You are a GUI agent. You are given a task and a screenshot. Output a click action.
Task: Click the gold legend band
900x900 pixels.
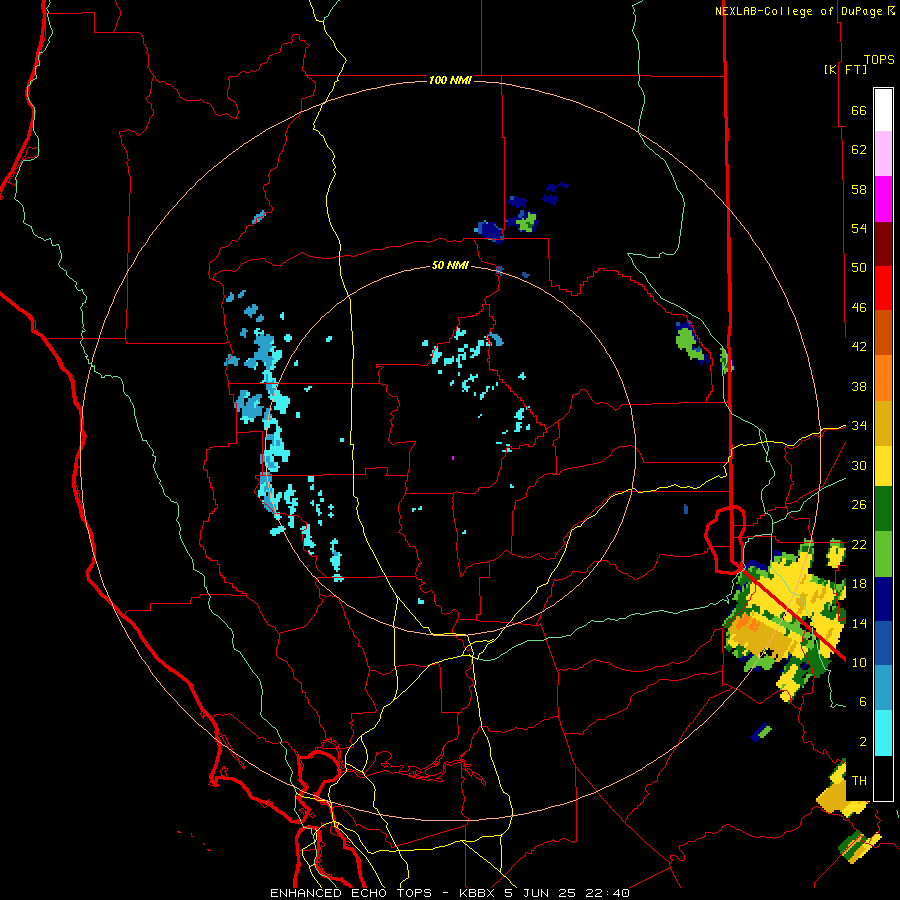(x=883, y=422)
